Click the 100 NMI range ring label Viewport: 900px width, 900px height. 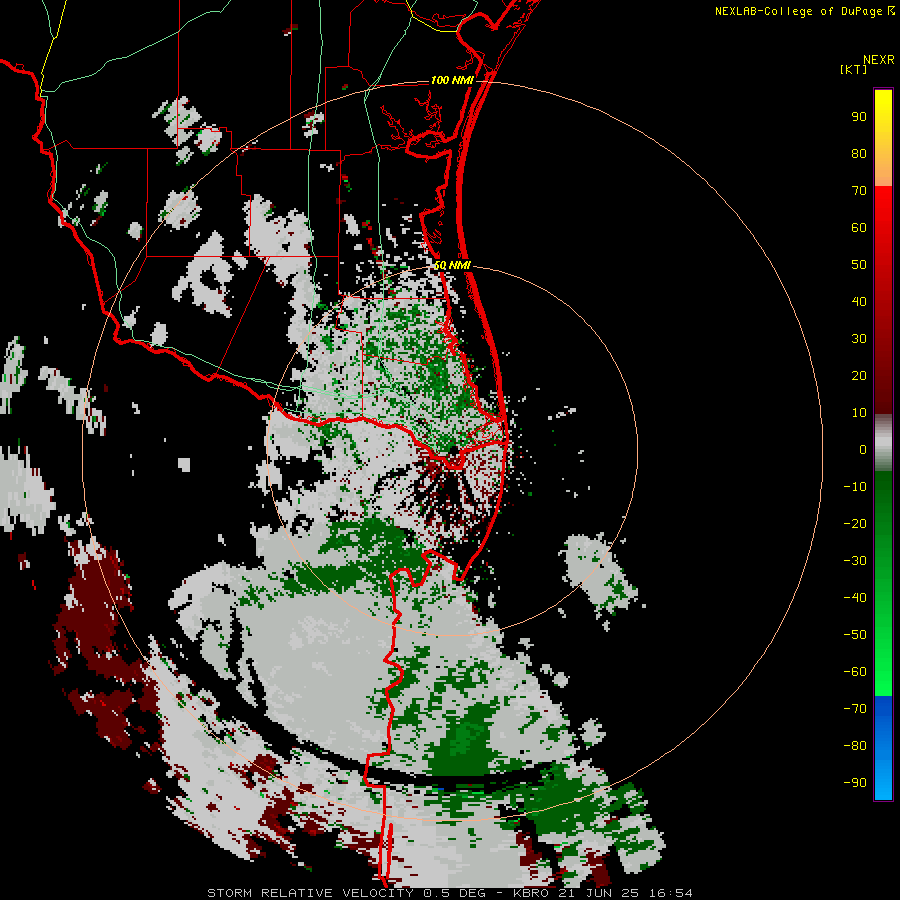click(452, 80)
